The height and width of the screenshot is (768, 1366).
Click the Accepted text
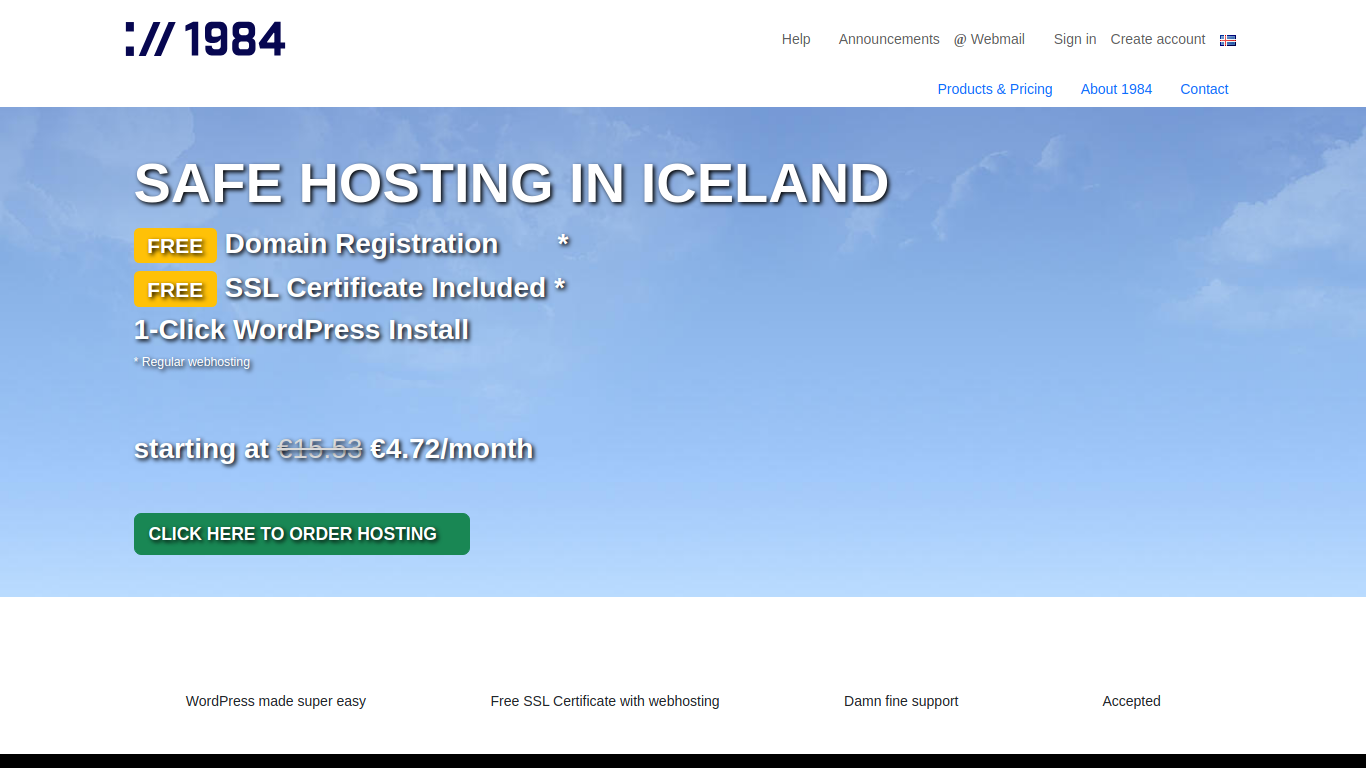pos(1131,701)
